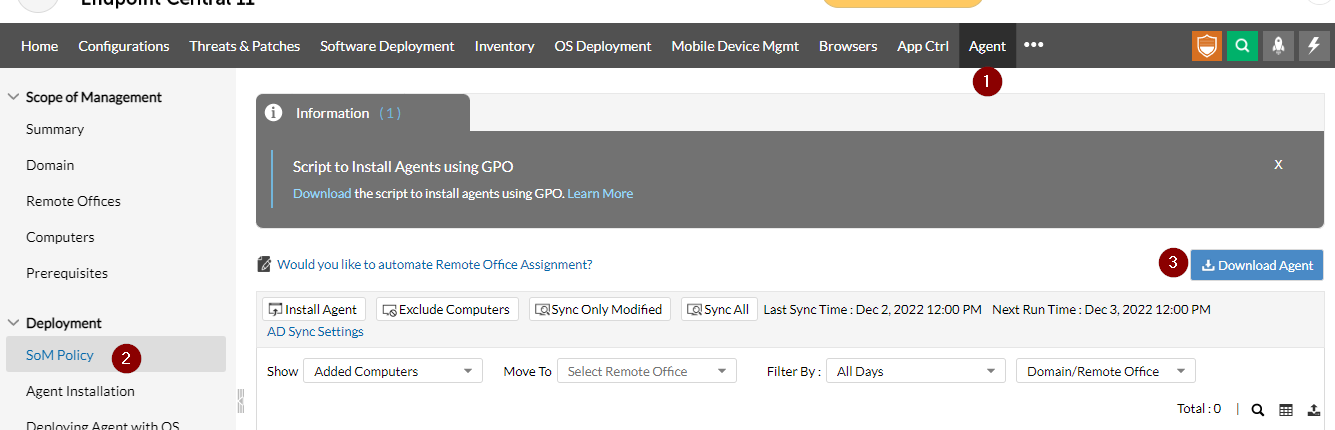Select SoM Policy in the sidebar
The height and width of the screenshot is (430, 1335).
(116, 355)
